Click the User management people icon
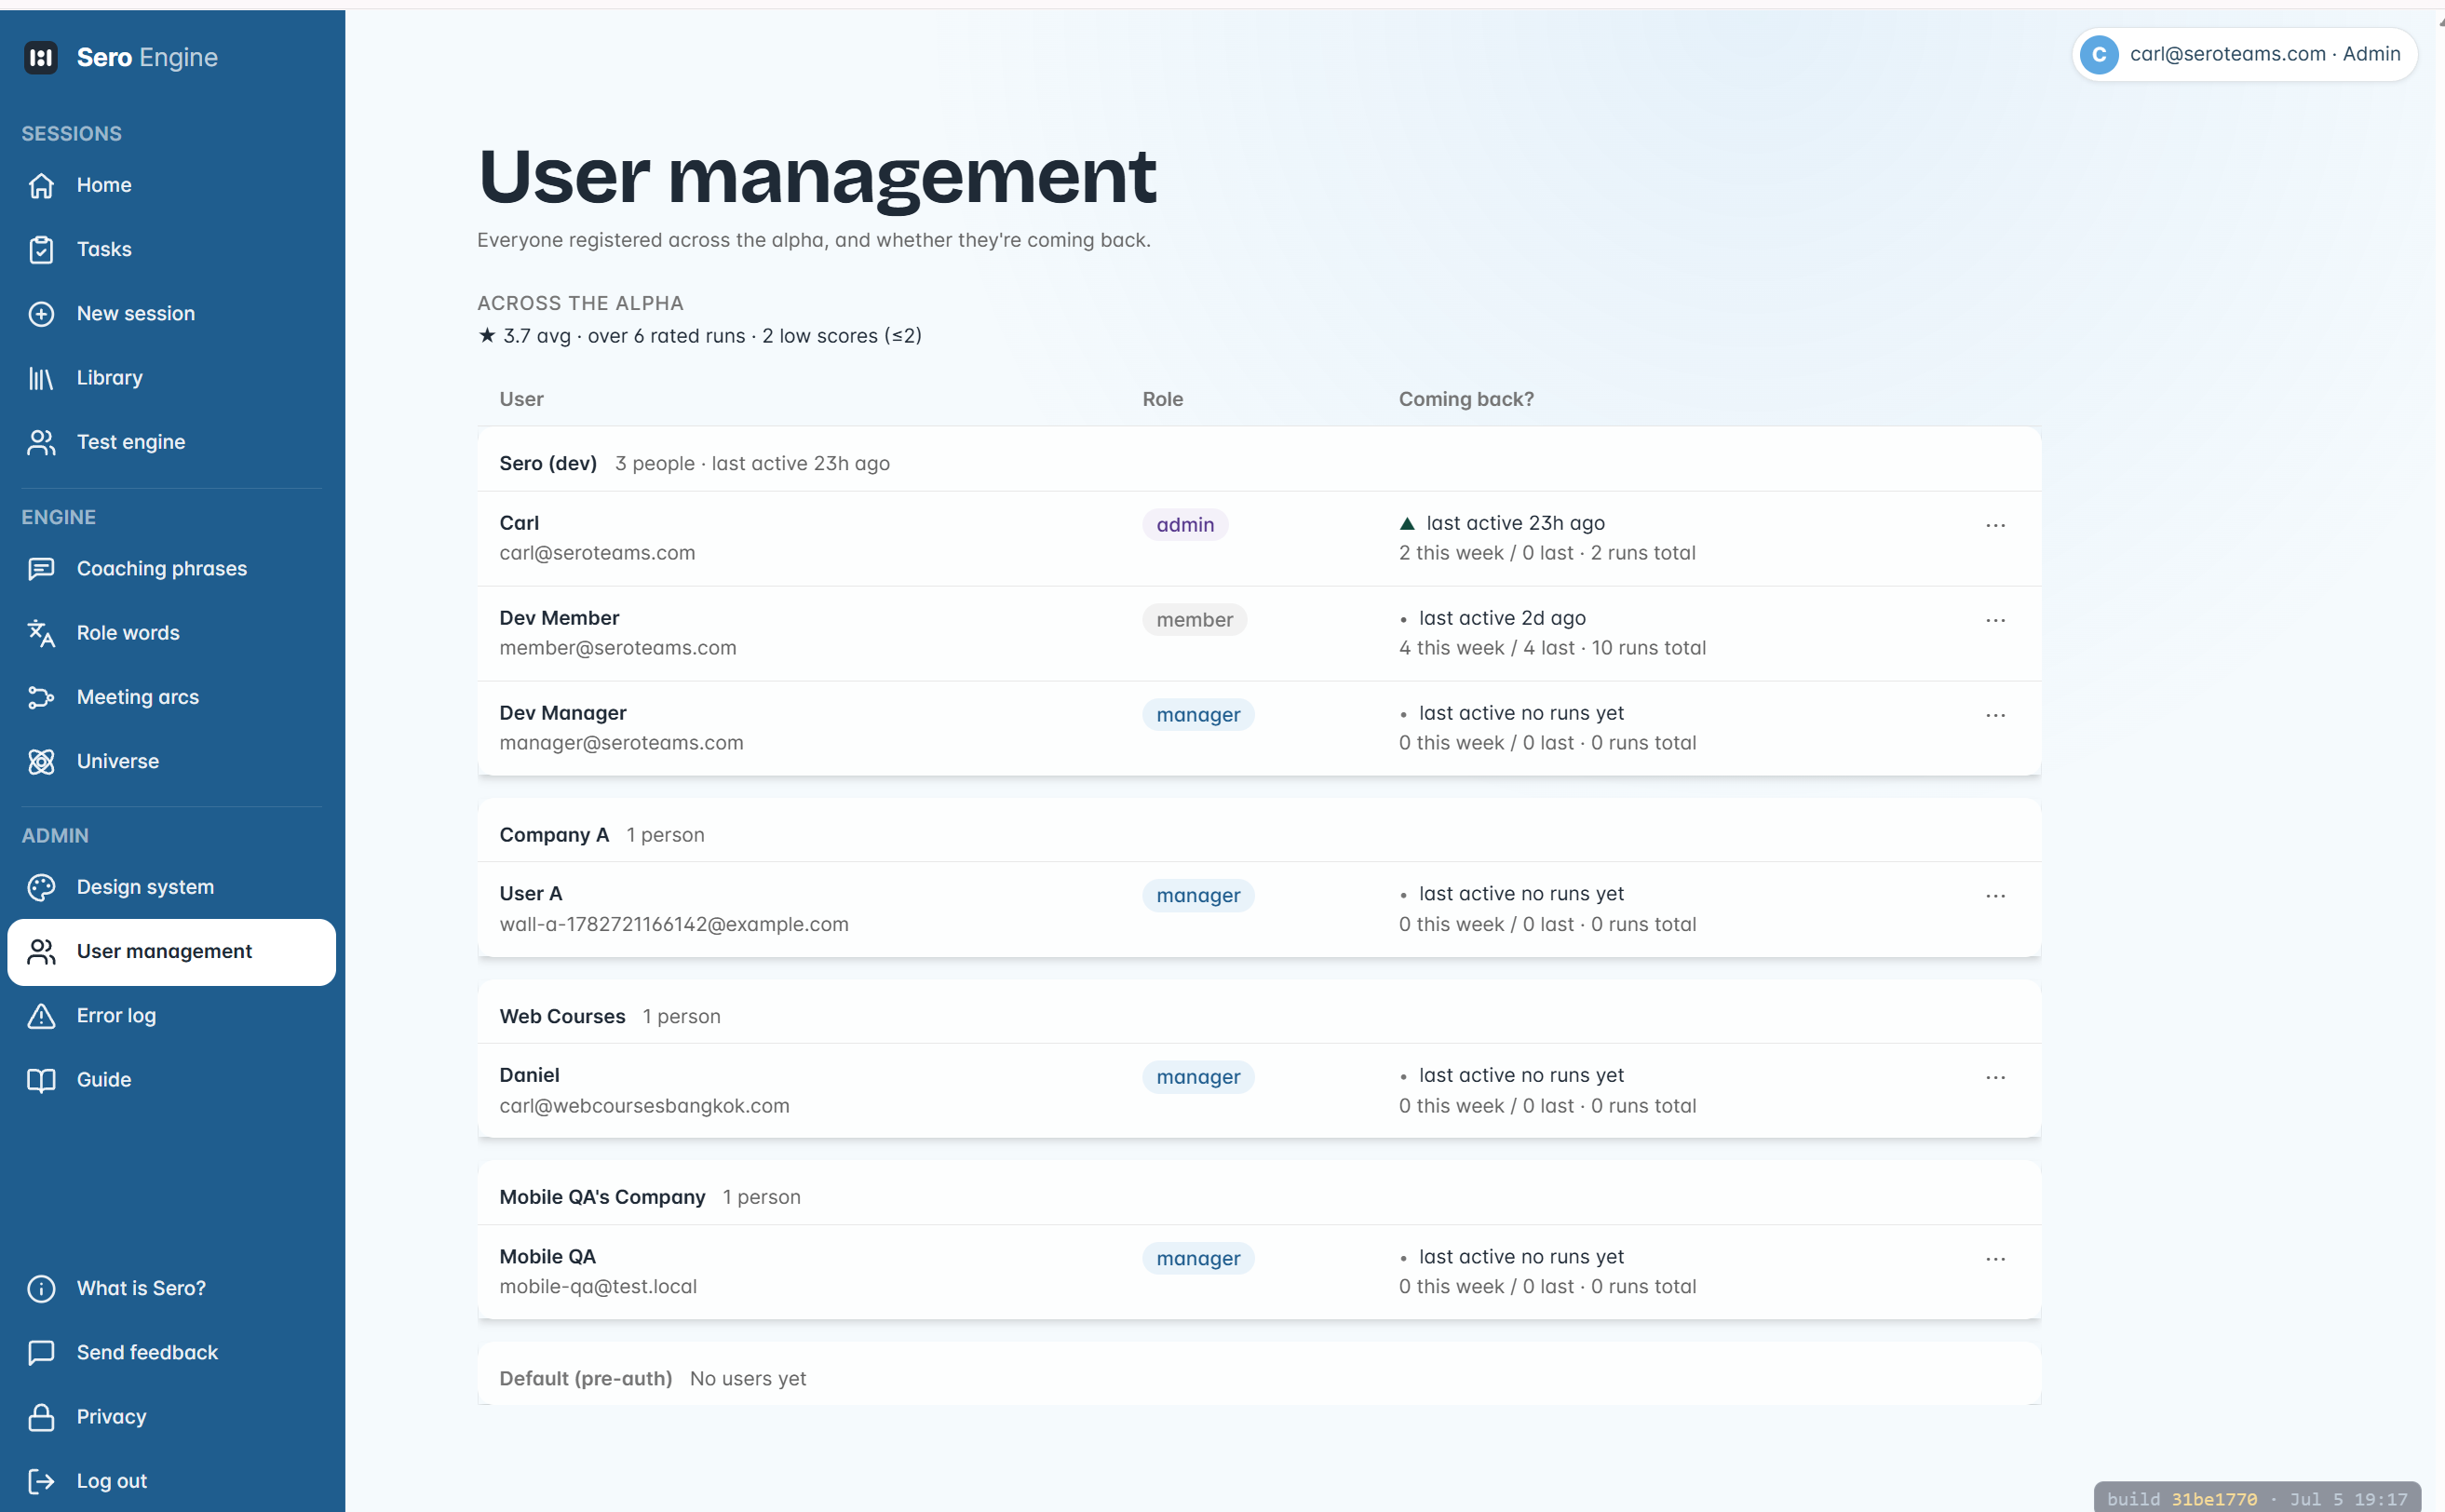2445x1512 pixels. 41,952
